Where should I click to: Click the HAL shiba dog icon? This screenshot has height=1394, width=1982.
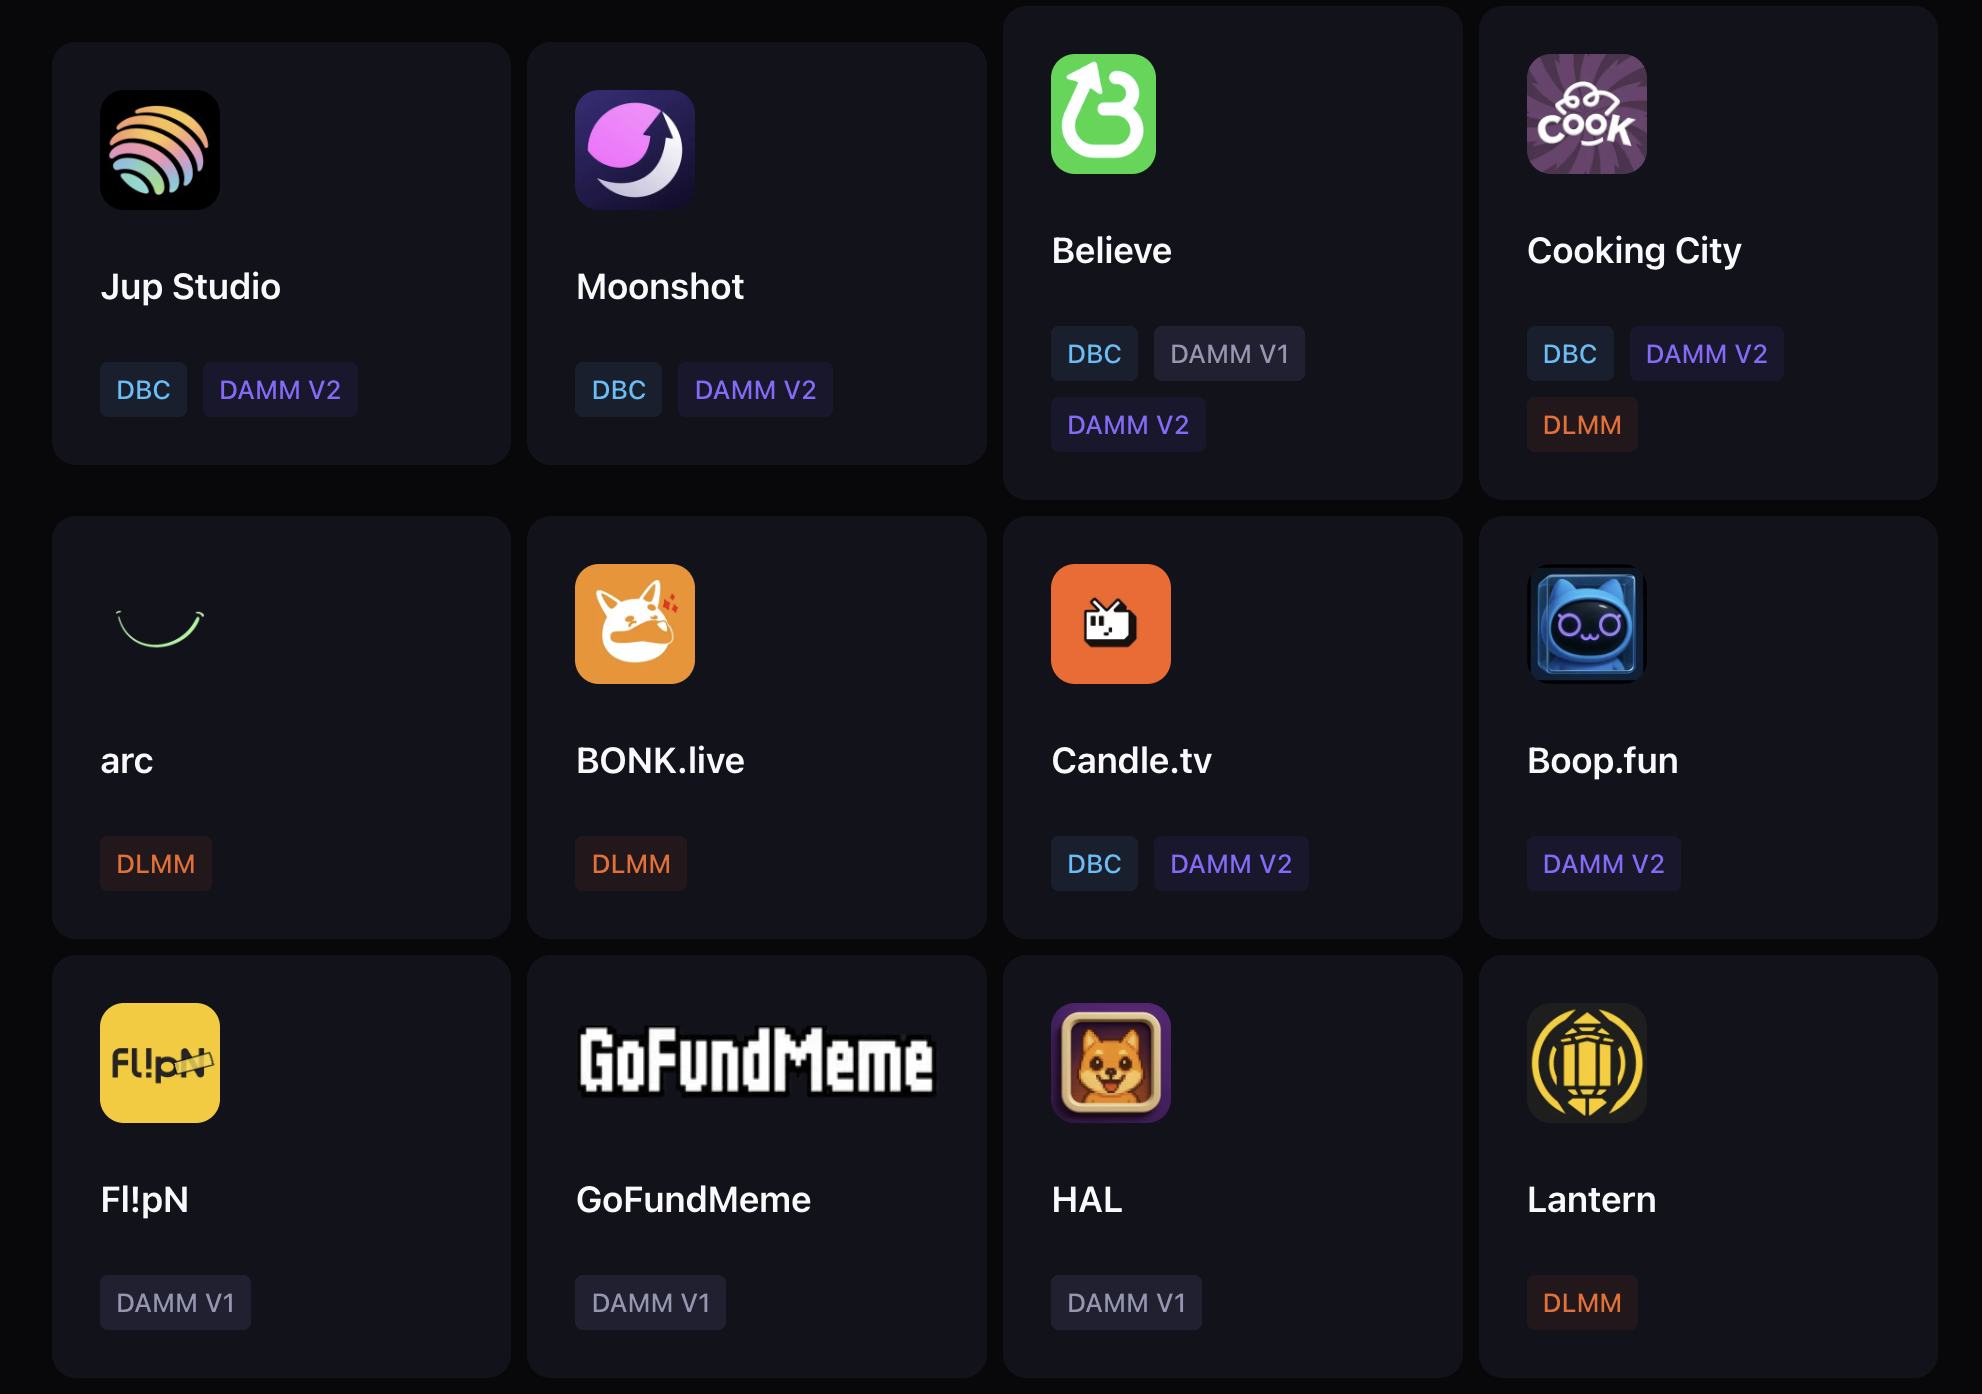pyautogui.click(x=1110, y=1063)
